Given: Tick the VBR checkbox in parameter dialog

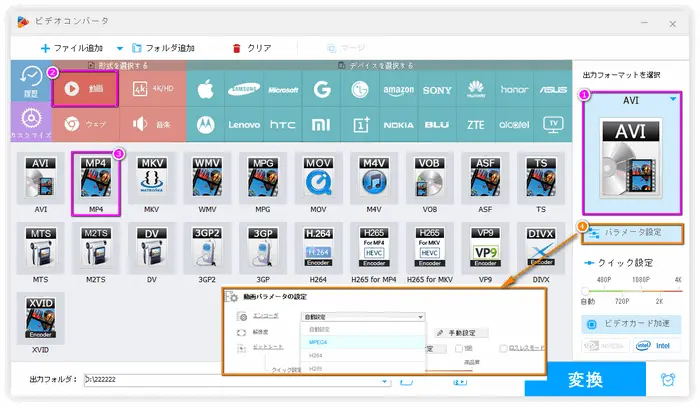Looking at the screenshot, I should [458, 349].
